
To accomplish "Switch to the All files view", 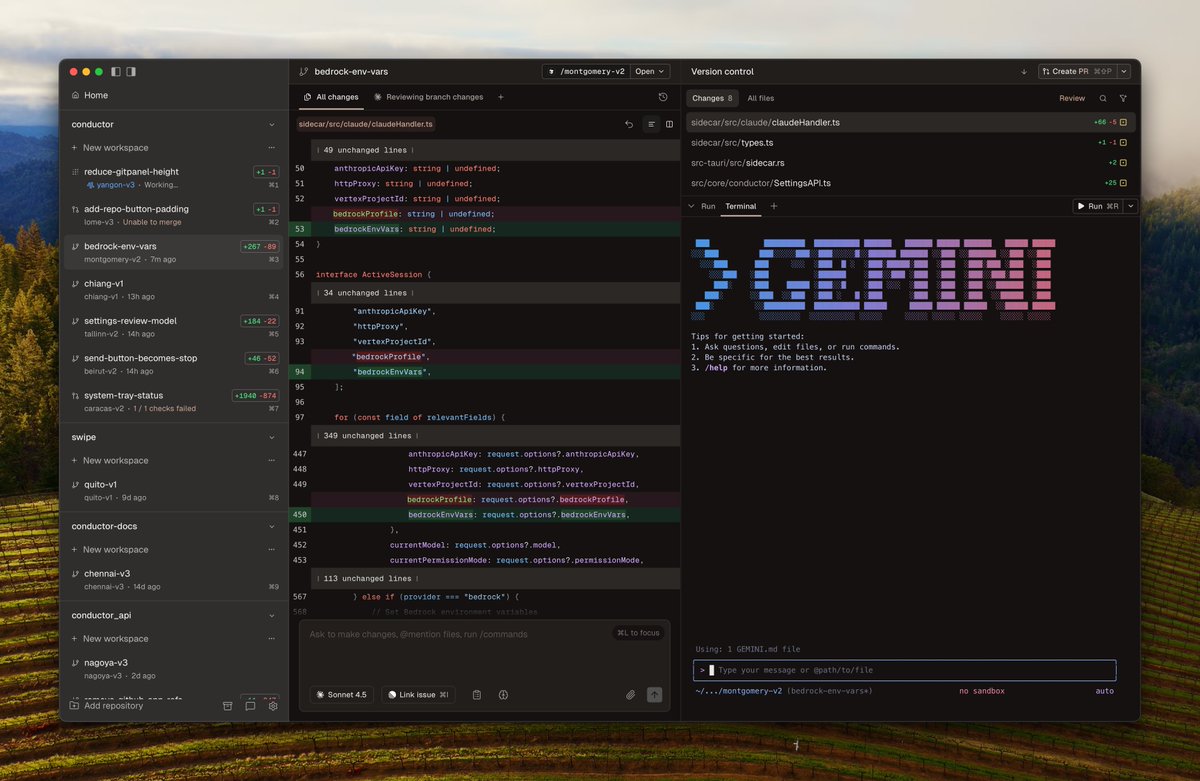I will click(760, 98).
